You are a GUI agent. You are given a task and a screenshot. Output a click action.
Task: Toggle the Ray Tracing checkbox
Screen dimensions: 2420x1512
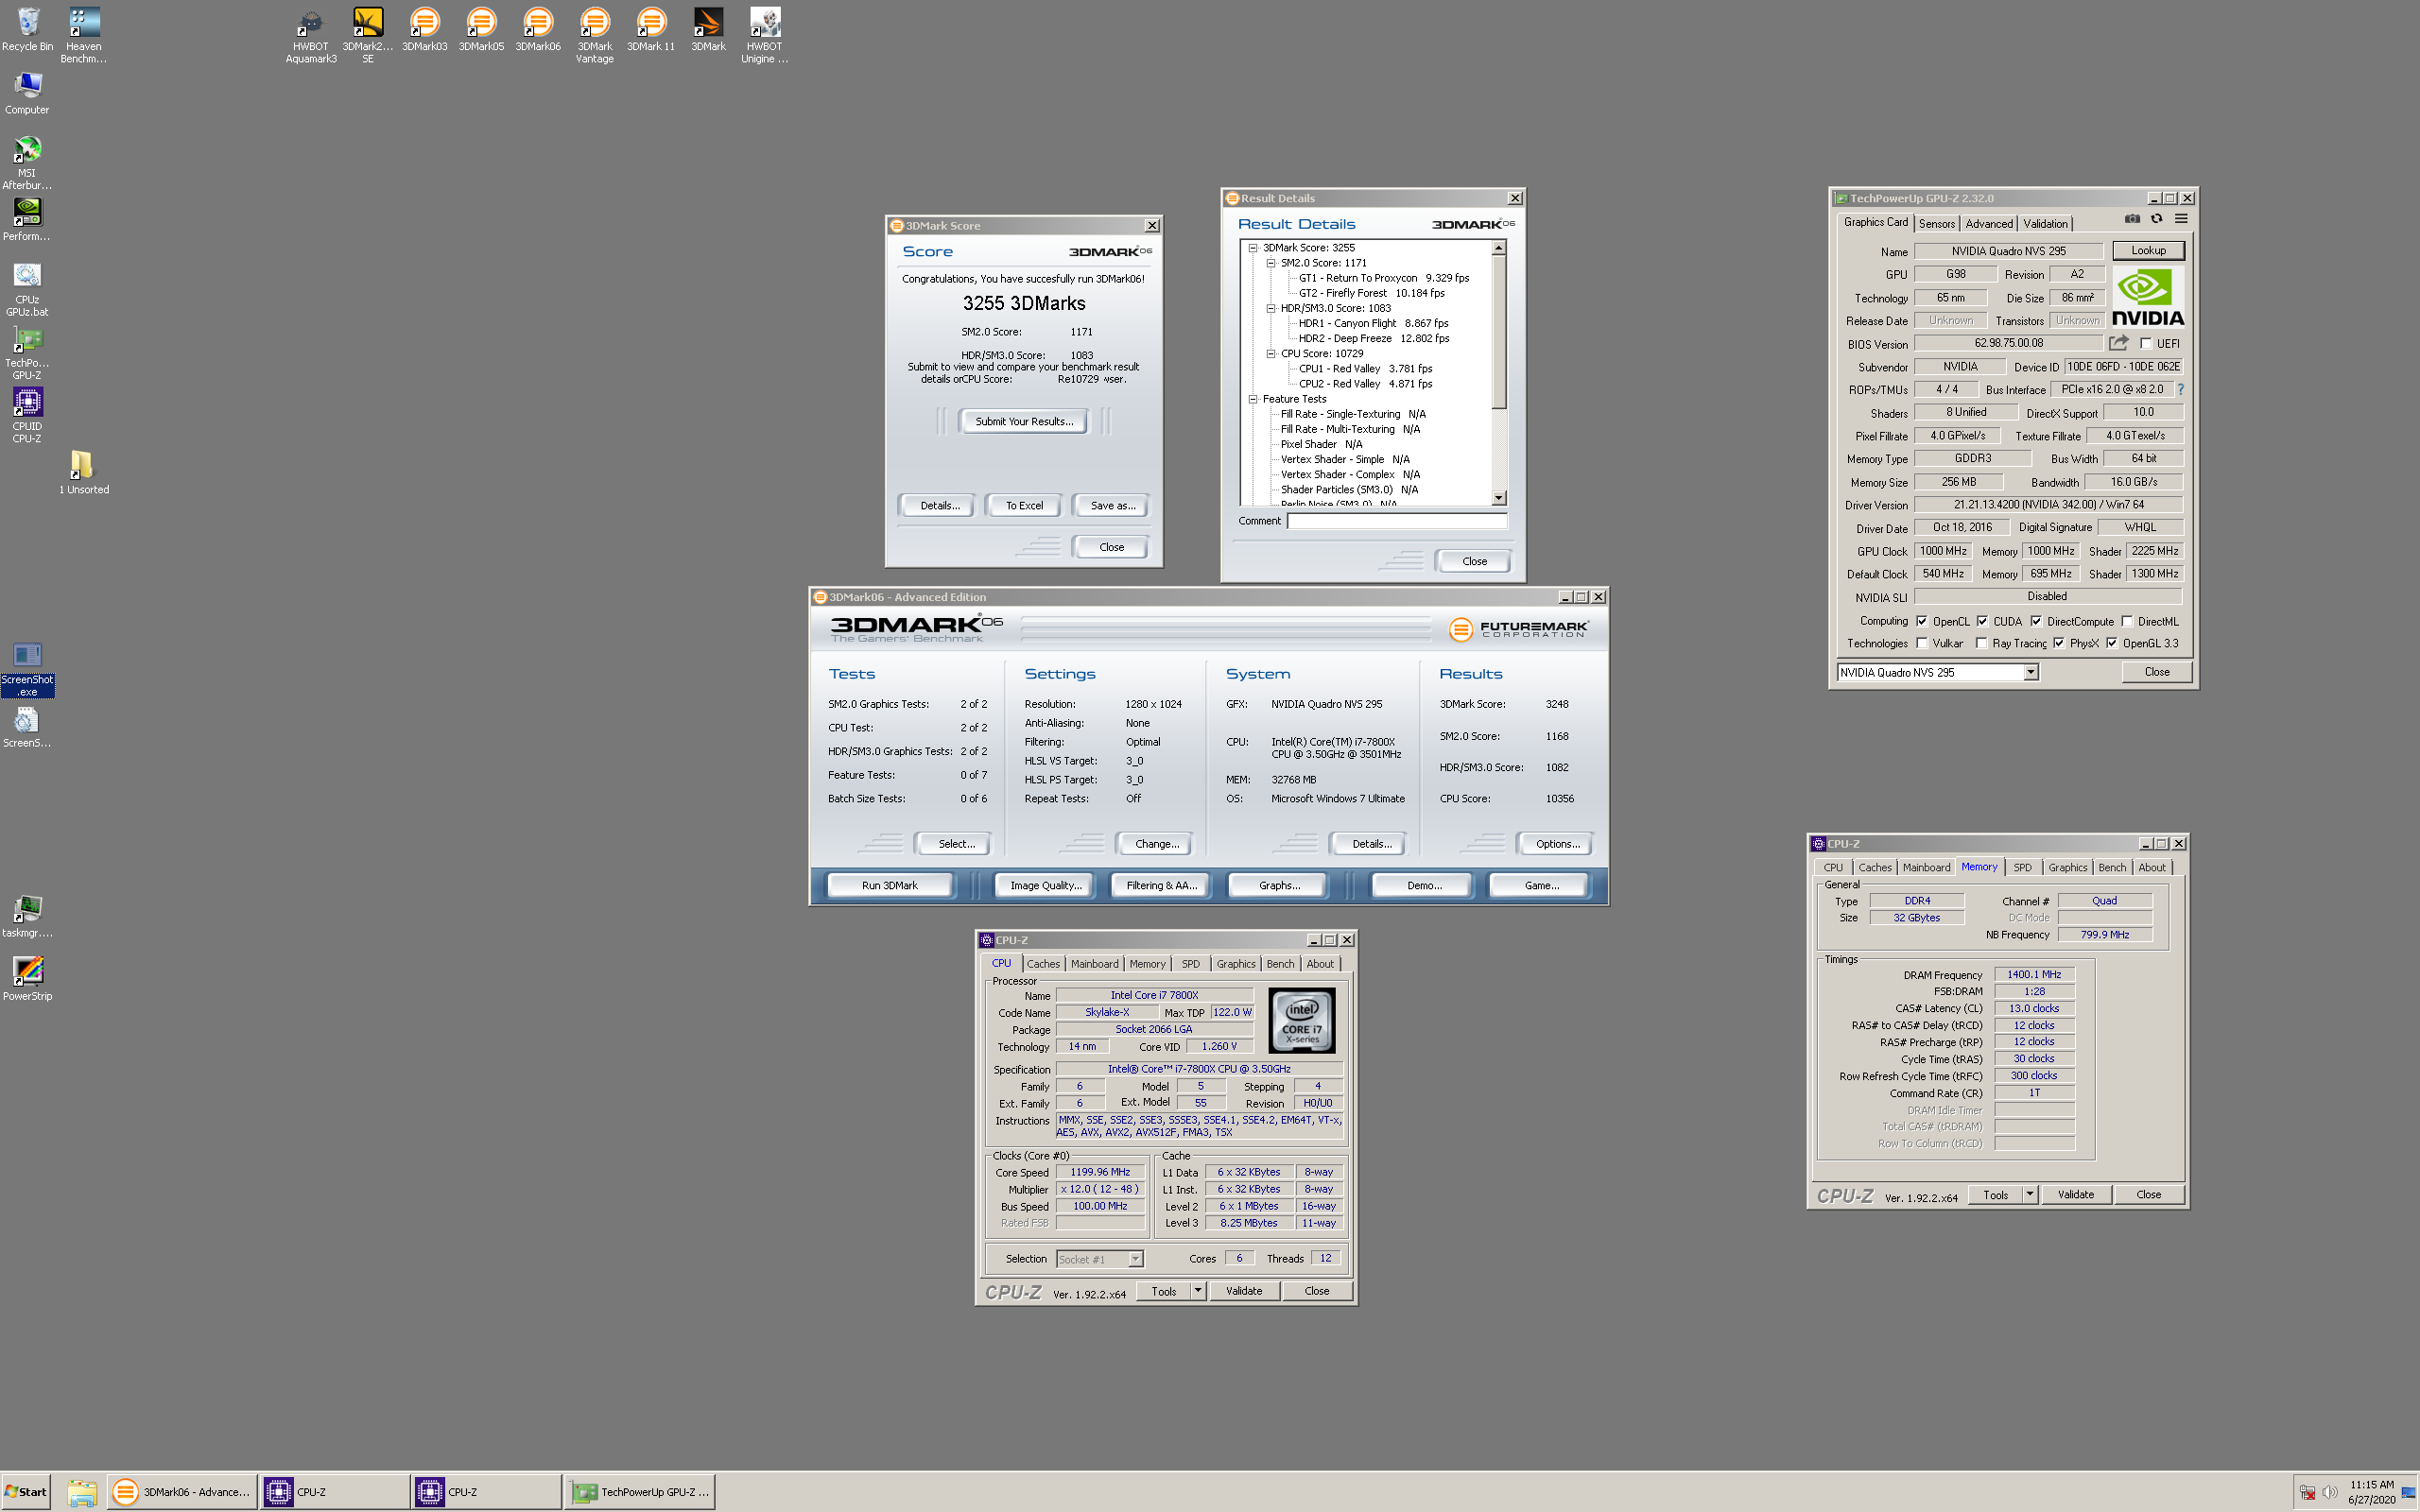(1982, 643)
